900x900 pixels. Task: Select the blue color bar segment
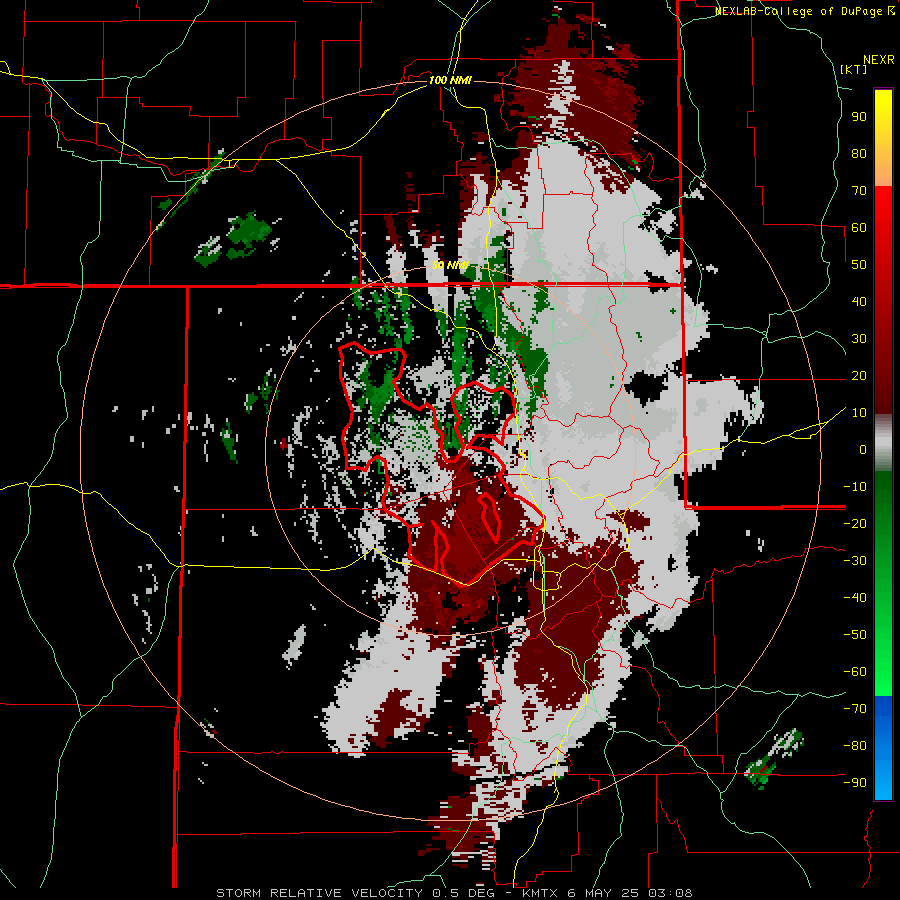pos(883,748)
